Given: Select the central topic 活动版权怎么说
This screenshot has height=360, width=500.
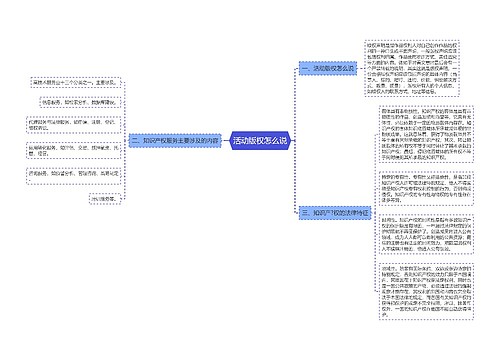Looking at the screenshot, I should [x=260, y=140].
